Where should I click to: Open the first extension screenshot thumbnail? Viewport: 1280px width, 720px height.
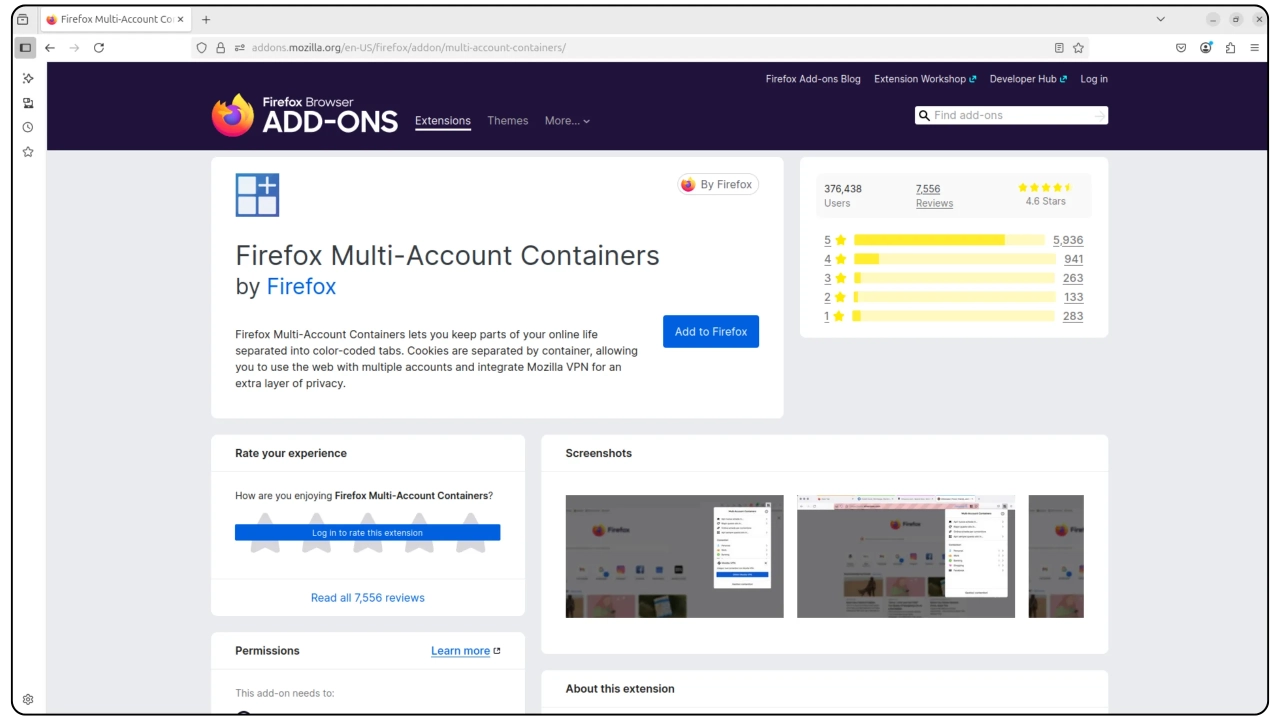pyautogui.click(x=674, y=556)
